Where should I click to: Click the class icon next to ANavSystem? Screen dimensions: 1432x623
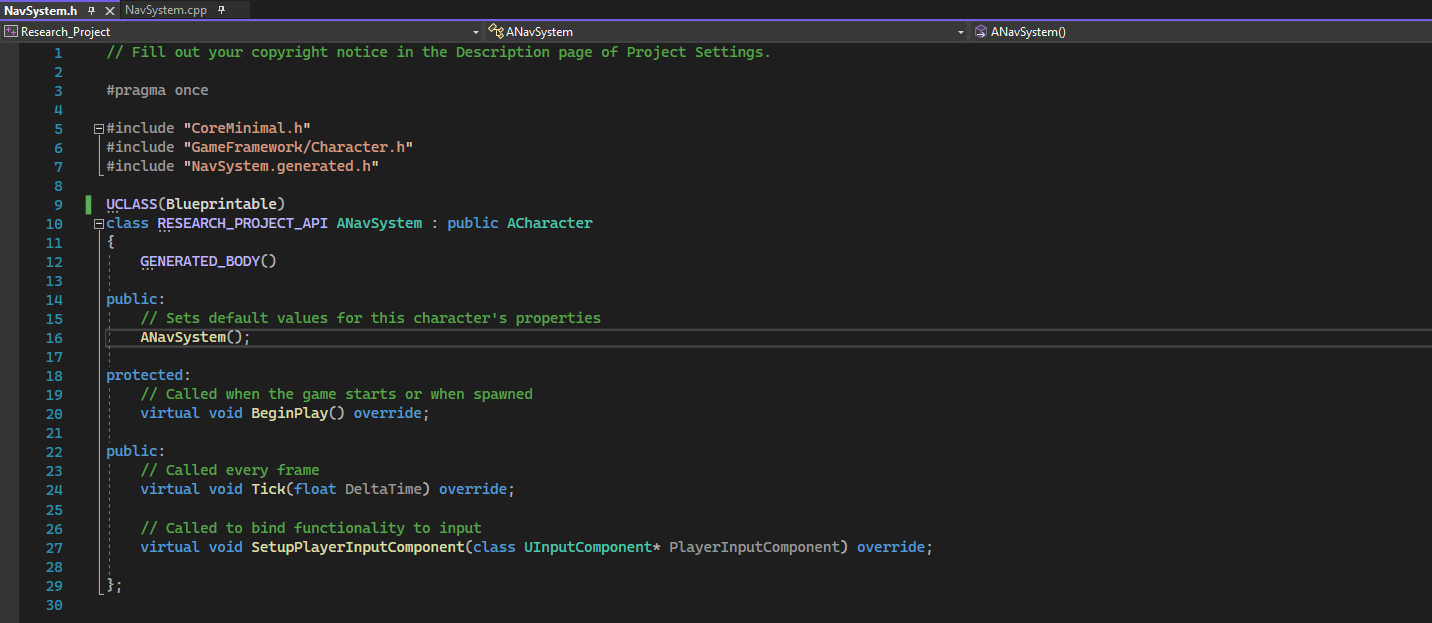[x=495, y=31]
